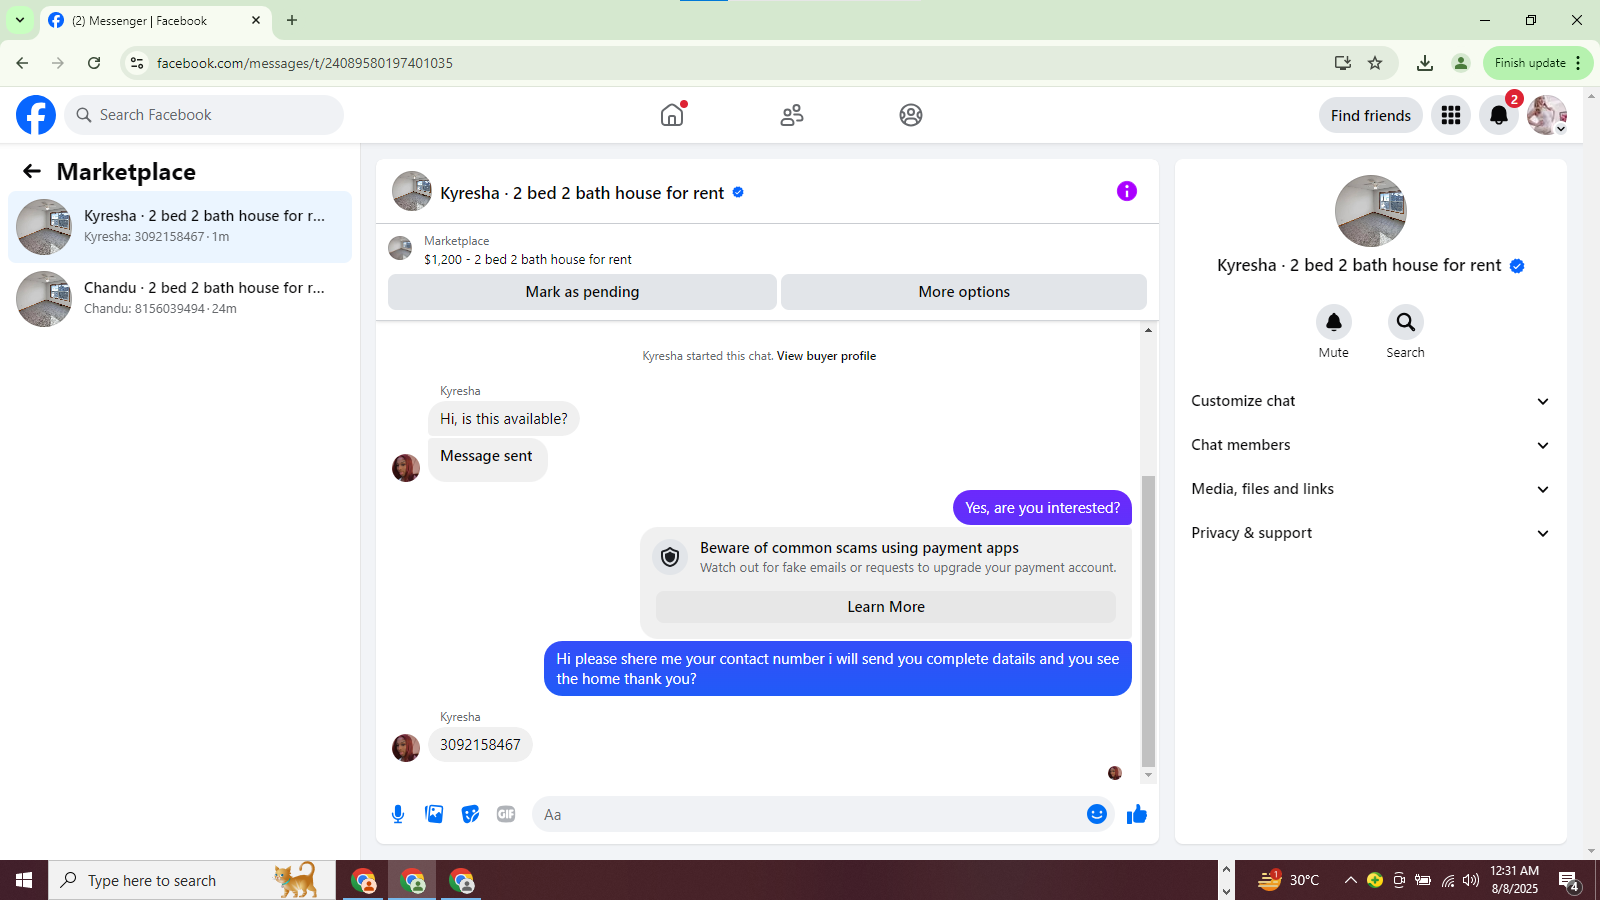This screenshot has height=900, width=1600.
Task: Expand Media, files and links section
Action: click(1370, 489)
